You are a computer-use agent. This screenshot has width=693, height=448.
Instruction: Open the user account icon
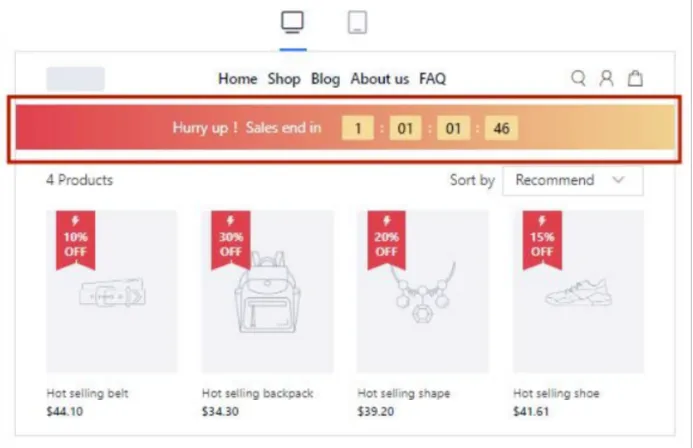pyautogui.click(x=606, y=79)
